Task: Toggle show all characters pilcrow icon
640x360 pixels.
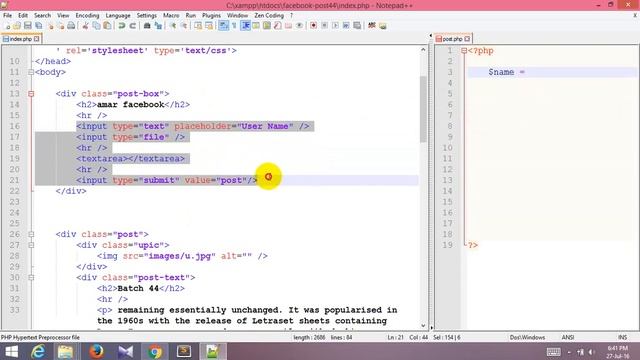Action: 234,26
